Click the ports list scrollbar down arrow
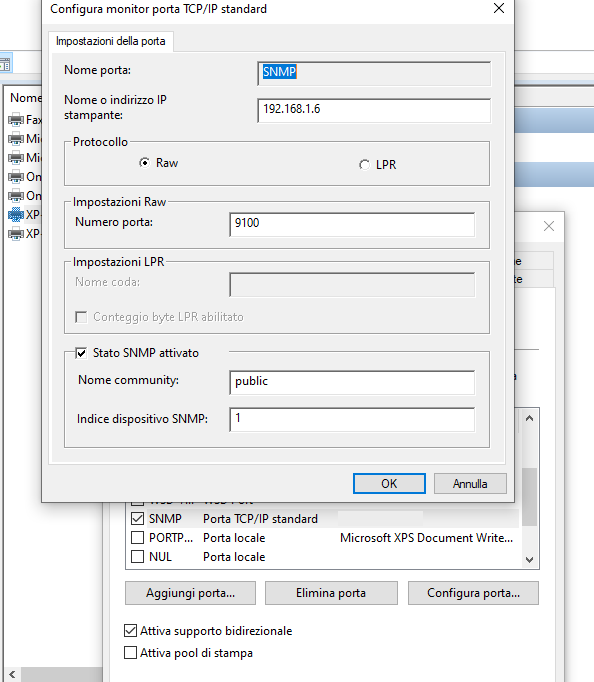 click(x=529, y=559)
